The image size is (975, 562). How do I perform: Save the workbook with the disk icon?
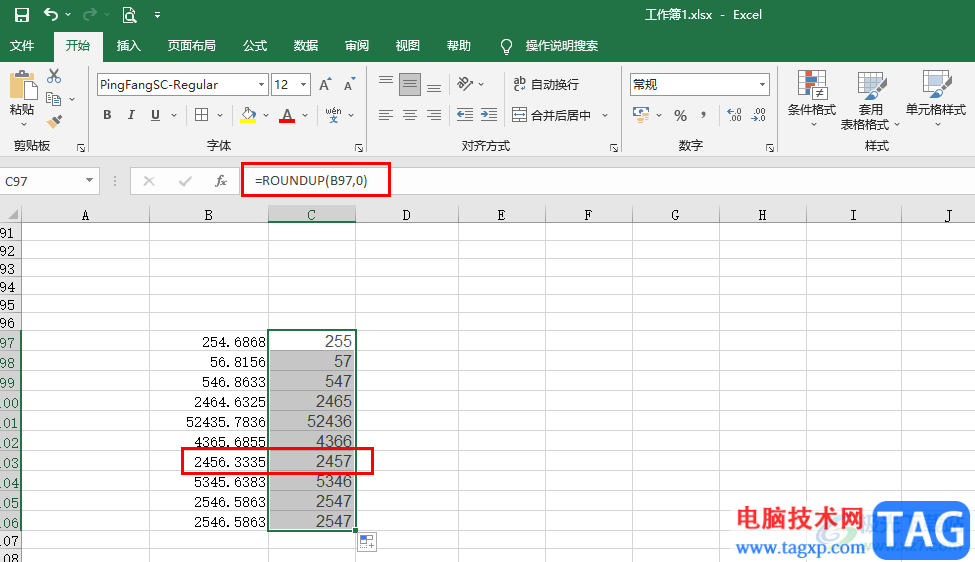(22, 15)
